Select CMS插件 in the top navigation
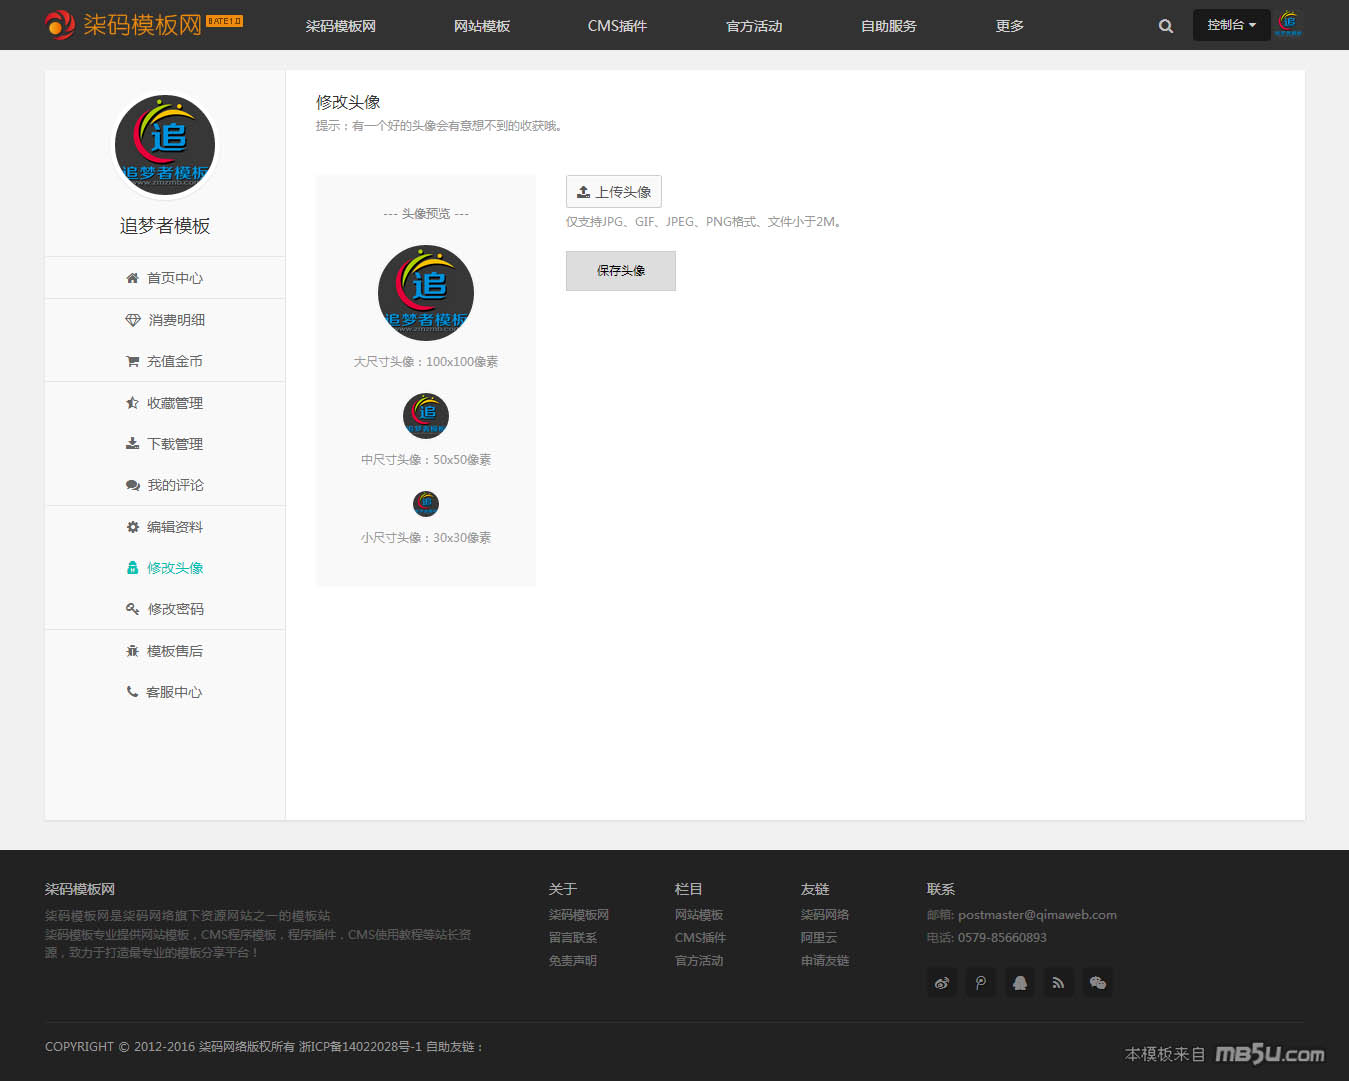This screenshot has height=1081, width=1349. point(617,26)
